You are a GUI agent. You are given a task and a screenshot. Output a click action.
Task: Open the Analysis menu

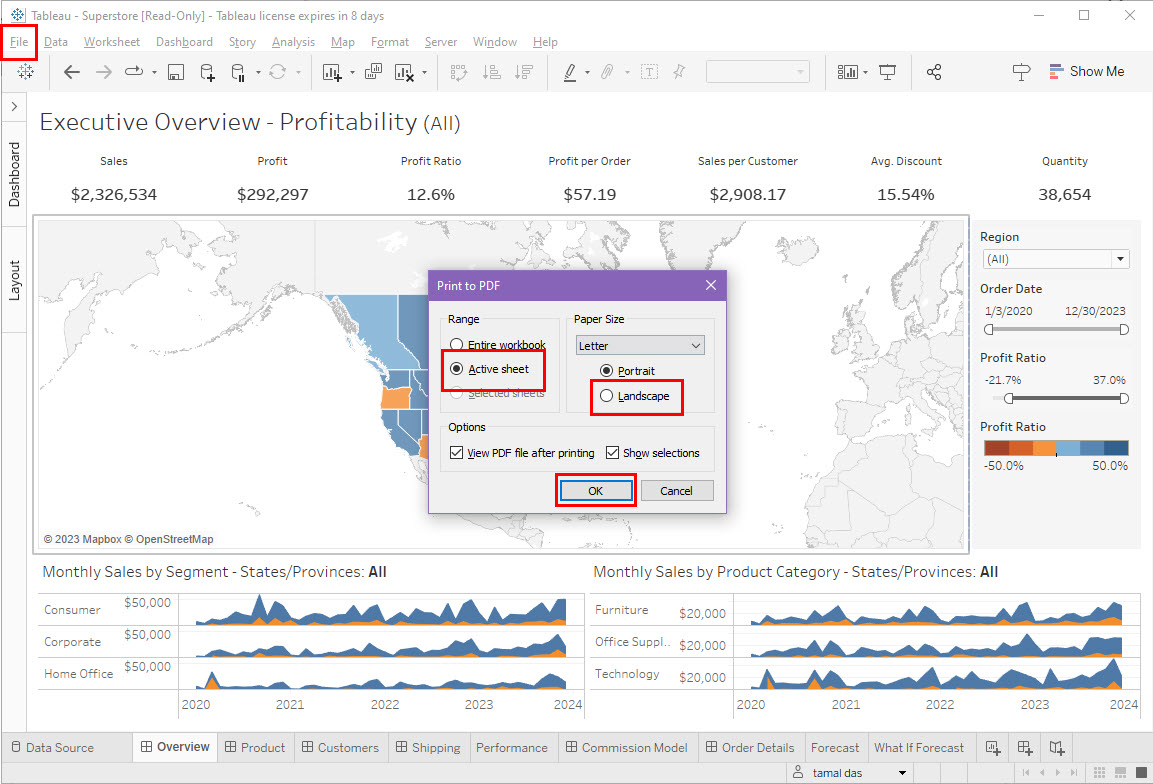[293, 42]
